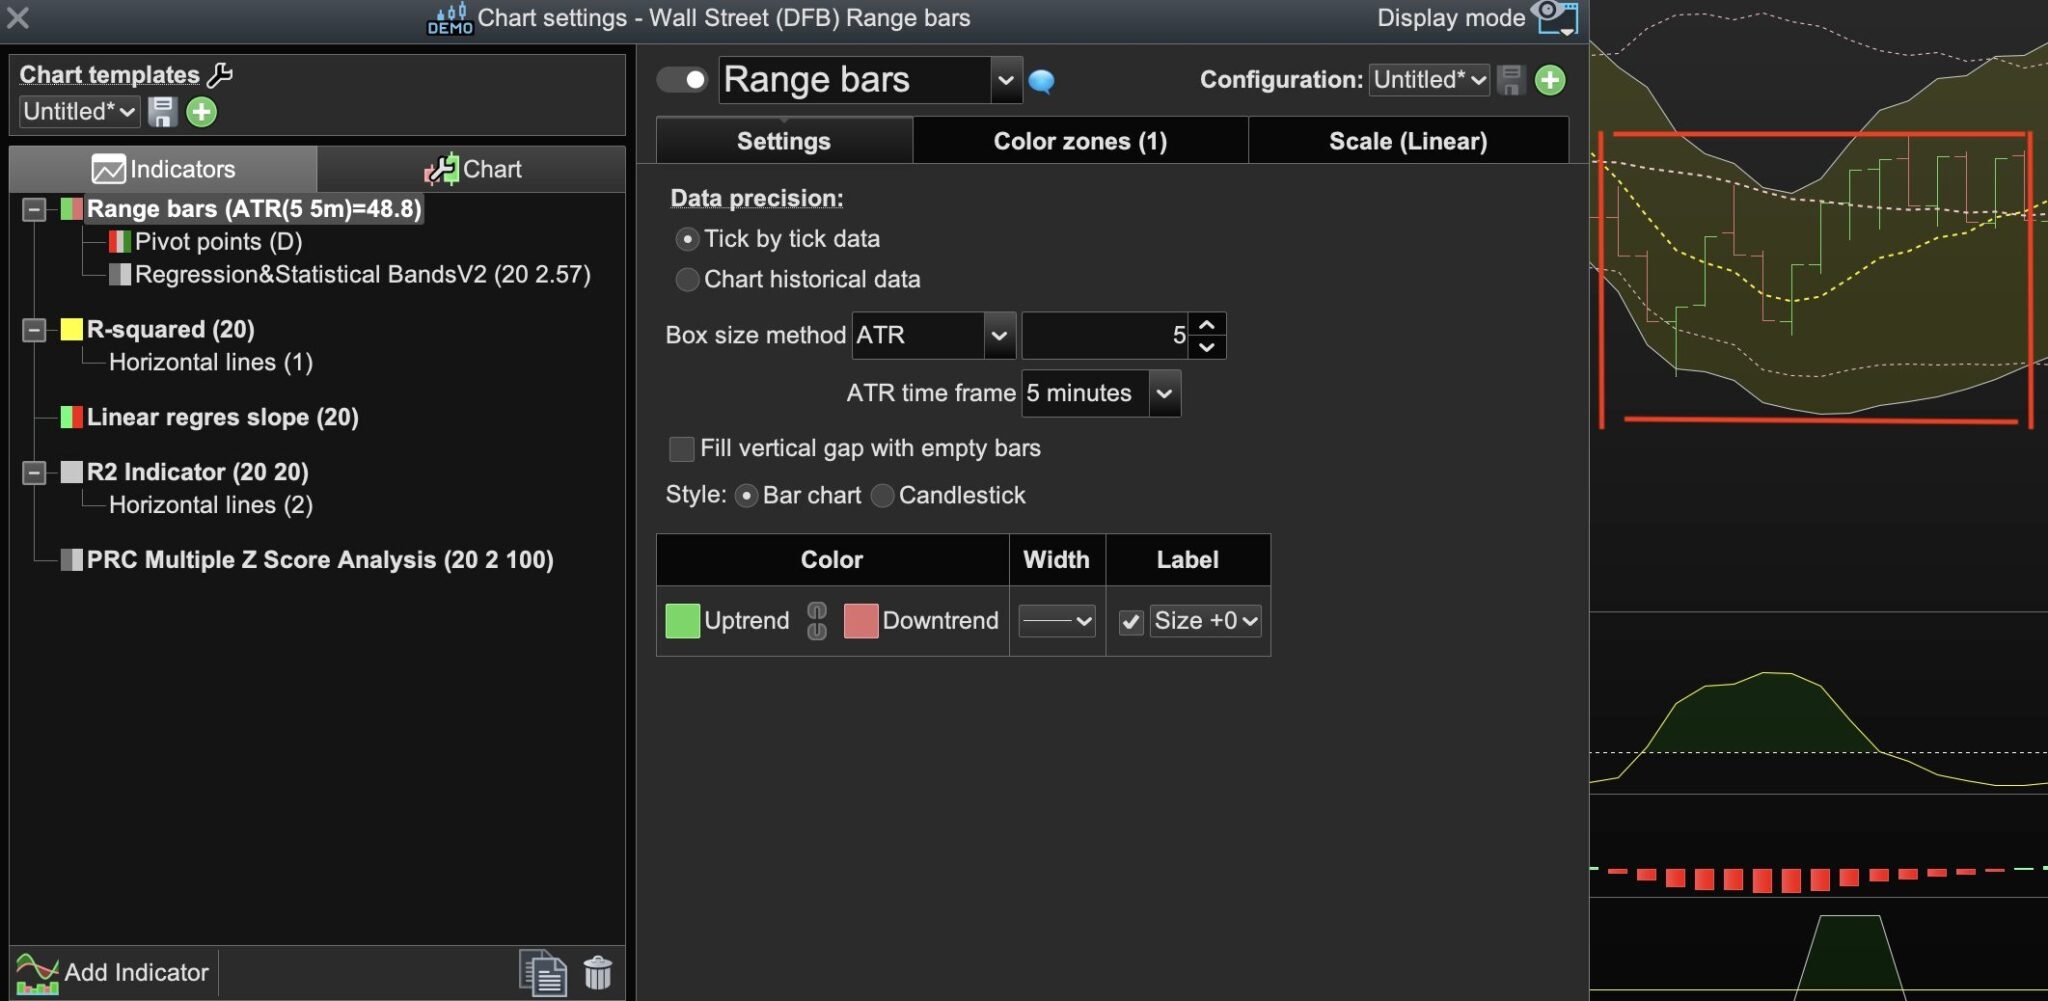Open label Size +0 dropdown
This screenshot has height=1001, width=2048.
coord(1206,621)
